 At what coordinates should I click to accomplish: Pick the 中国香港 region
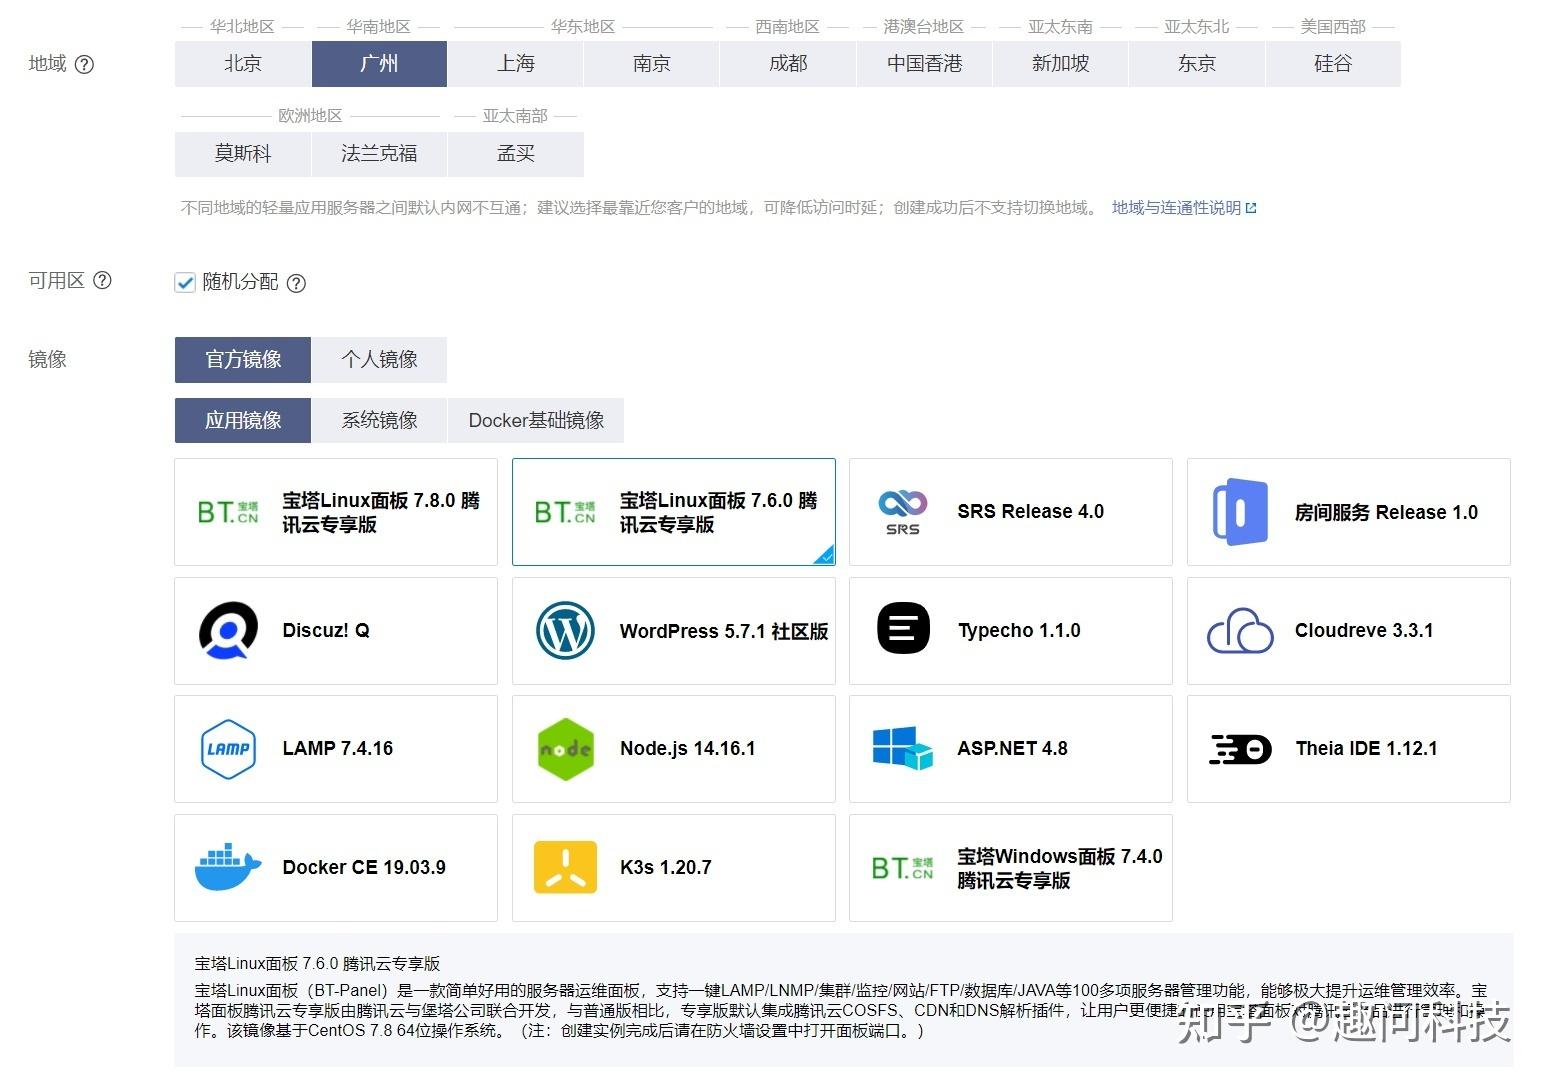[x=924, y=64]
